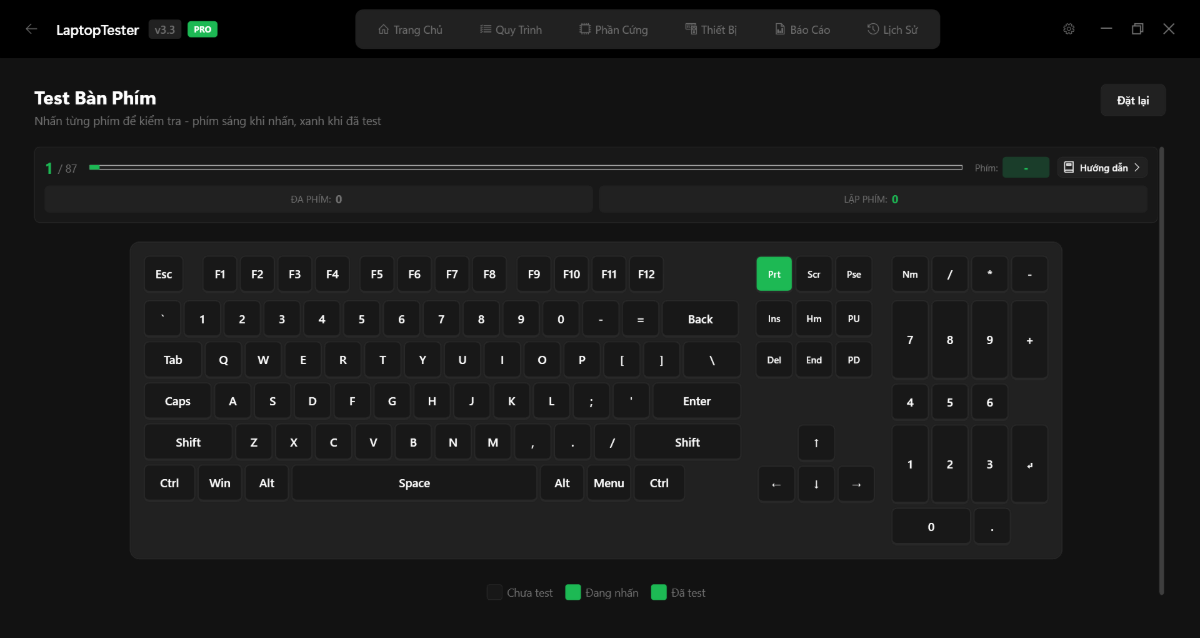Screen dimensions: 1200x638
Task: Toggle the Chưa test legend checkbox
Action: tap(494, 592)
